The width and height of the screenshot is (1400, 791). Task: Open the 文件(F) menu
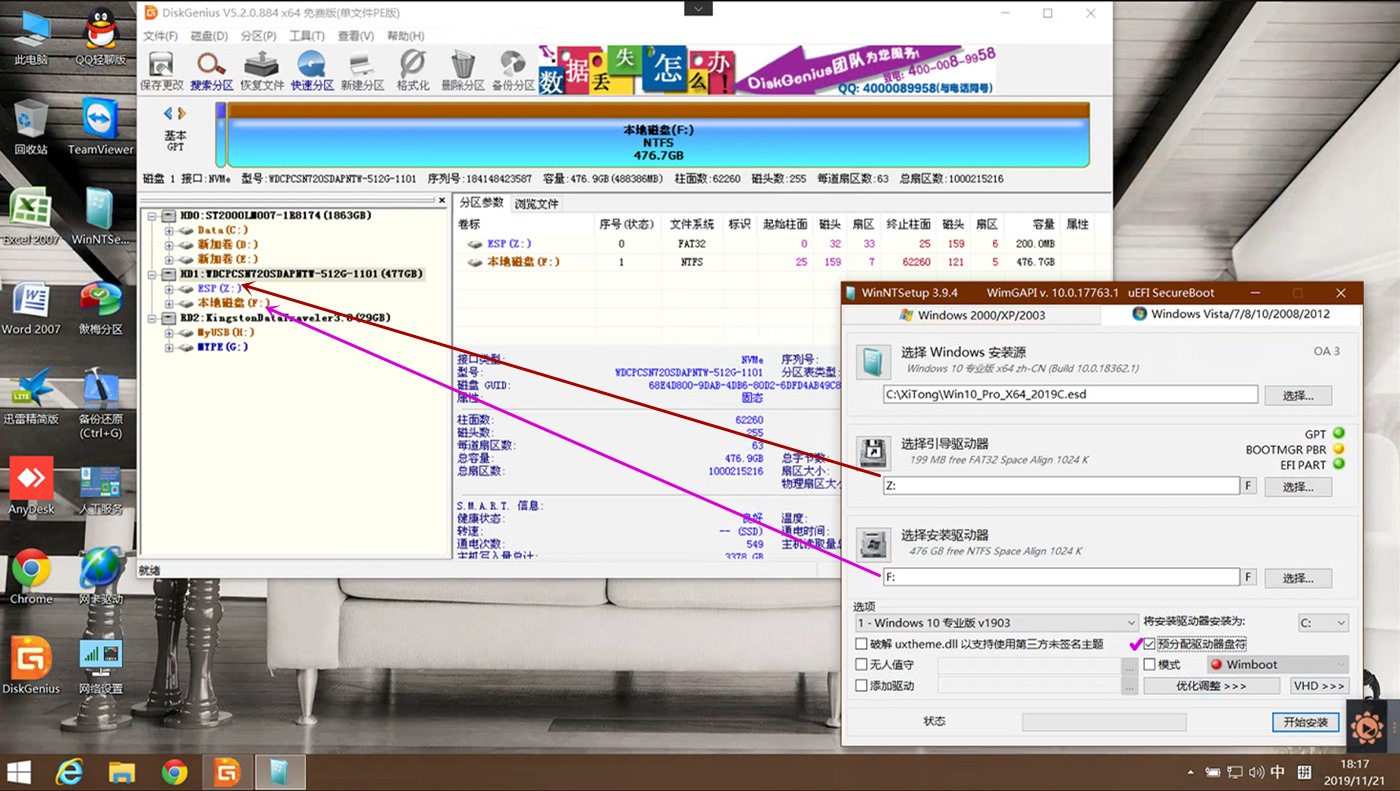160,36
